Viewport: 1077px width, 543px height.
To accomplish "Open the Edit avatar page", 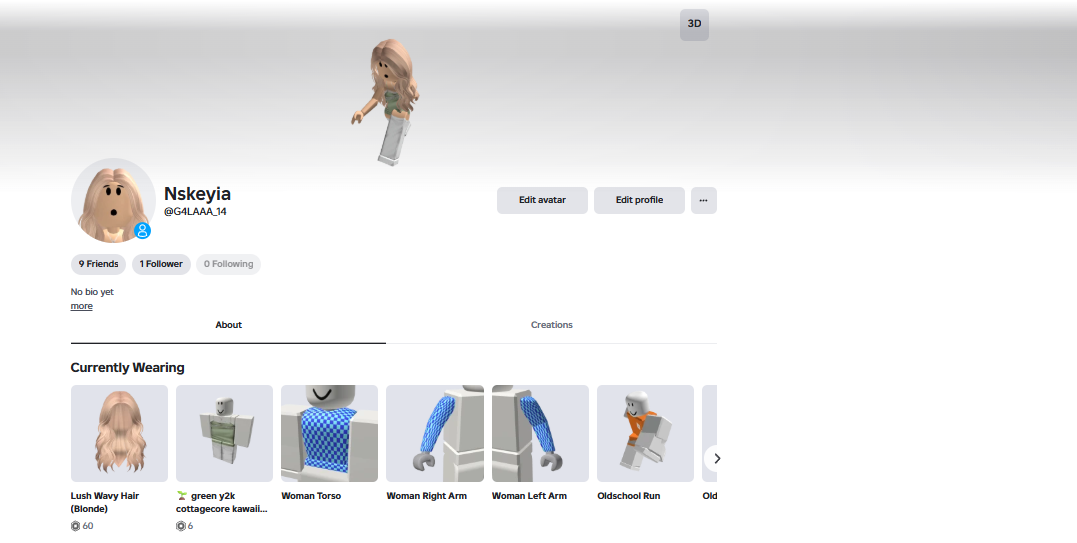I will point(542,200).
